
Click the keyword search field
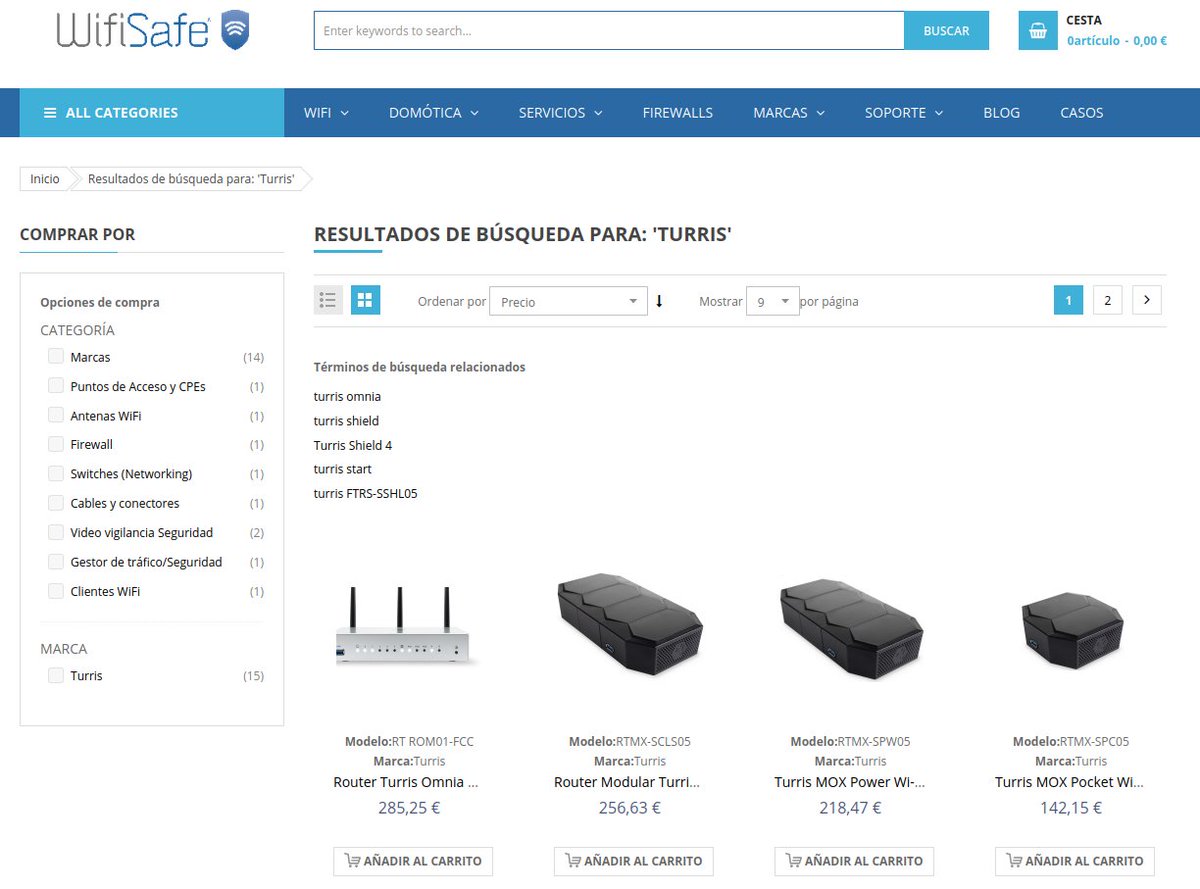coord(609,30)
